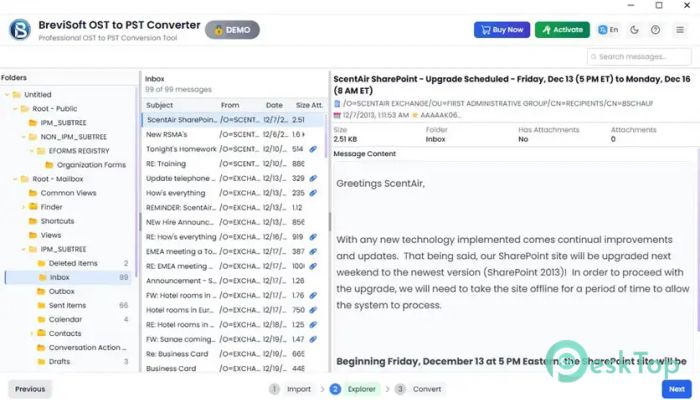700x400 pixels.
Task: Click the DEMO lock badge
Action: (x=232, y=30)
